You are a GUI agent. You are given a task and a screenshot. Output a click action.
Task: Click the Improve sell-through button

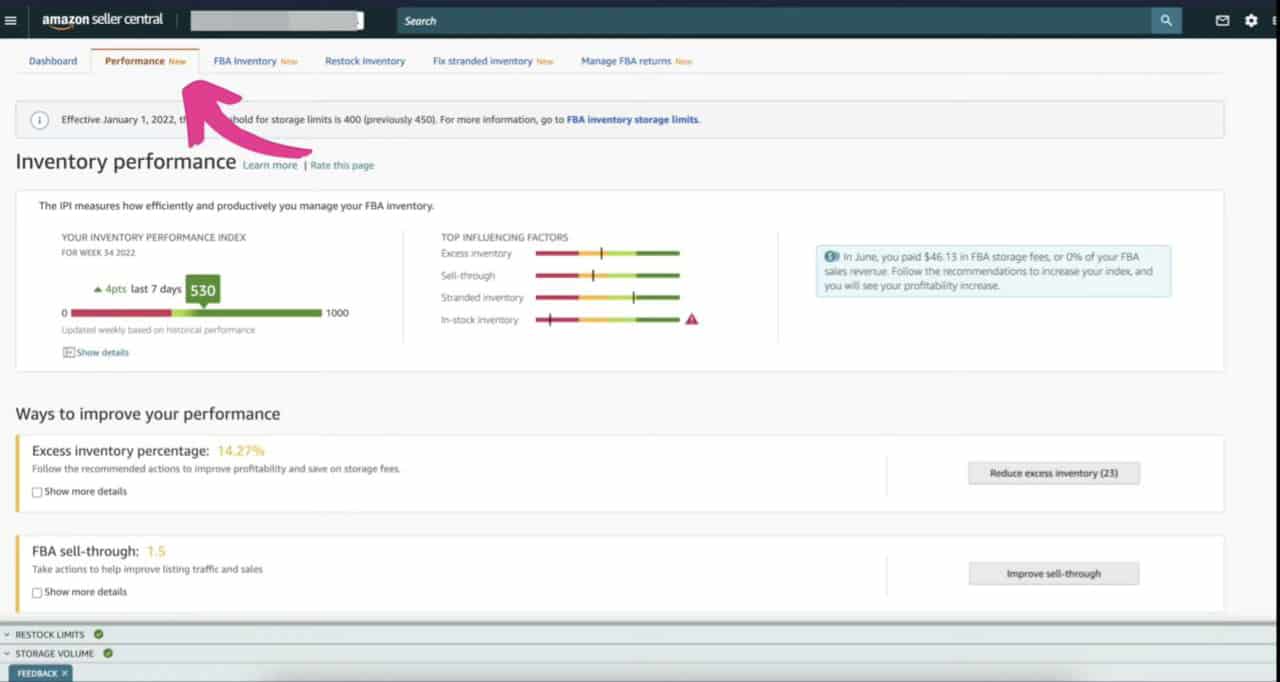(x=1054, y=574)
